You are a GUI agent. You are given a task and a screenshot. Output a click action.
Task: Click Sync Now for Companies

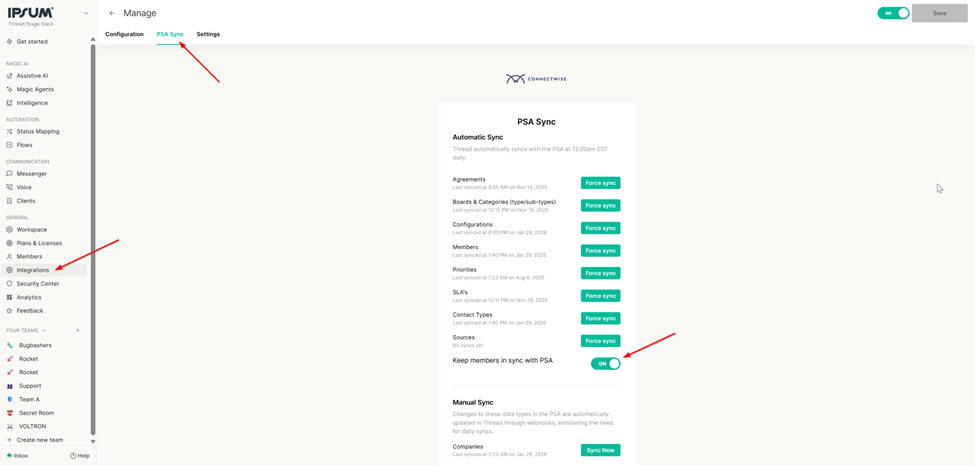point(600,450)
